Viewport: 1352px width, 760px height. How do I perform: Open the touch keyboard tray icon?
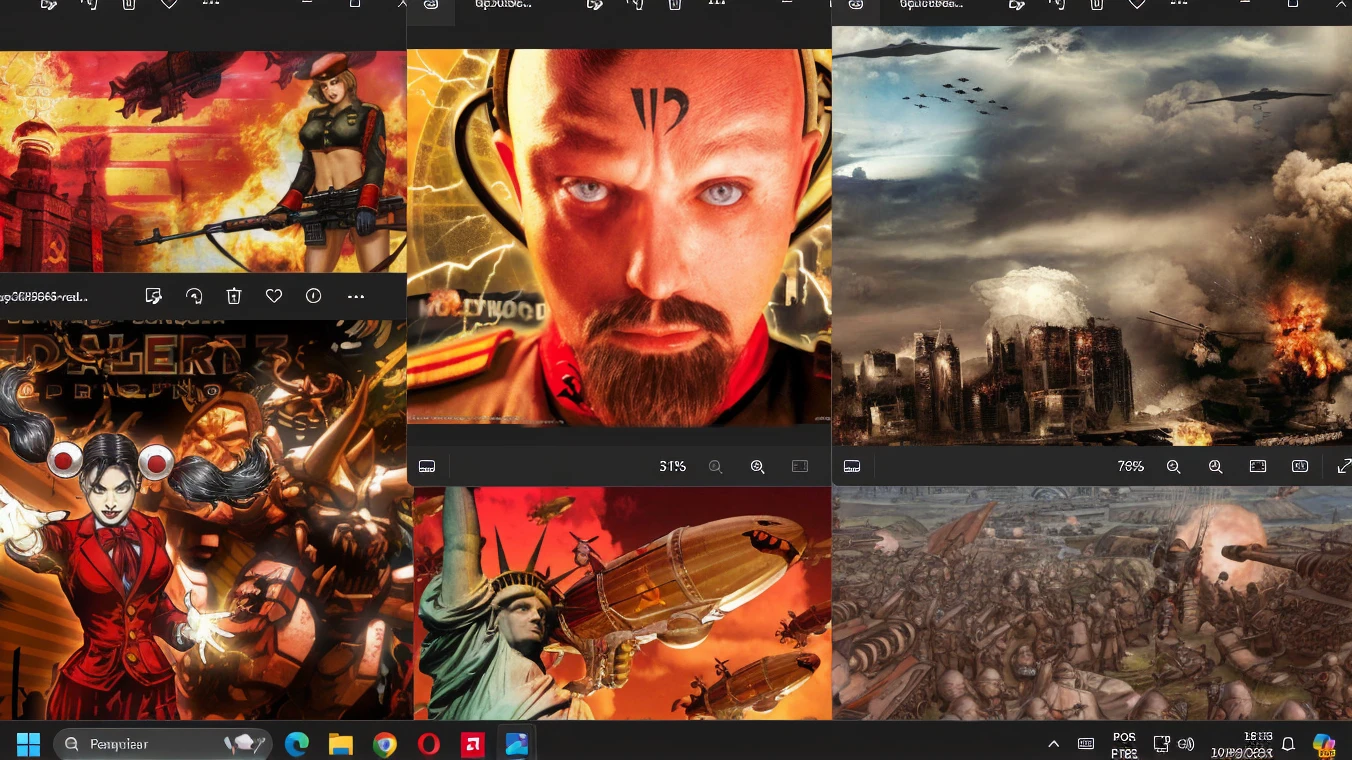(x=1086, y=744)
